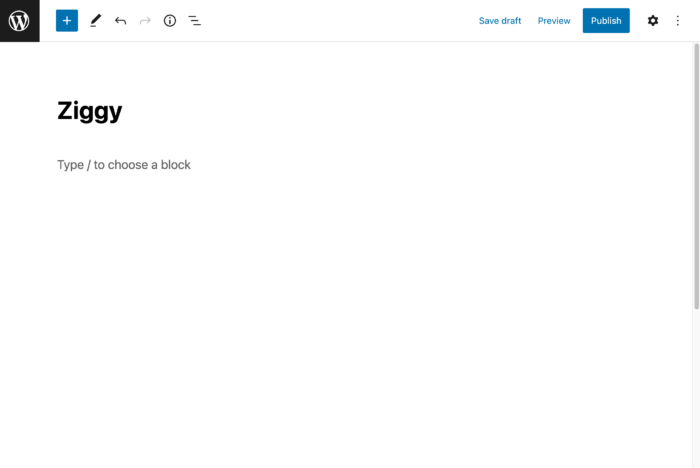This screenshot has width=700, height=468.
Task: Open the List View outline icon
Action: pyautogui.click(x=194, y=21)
